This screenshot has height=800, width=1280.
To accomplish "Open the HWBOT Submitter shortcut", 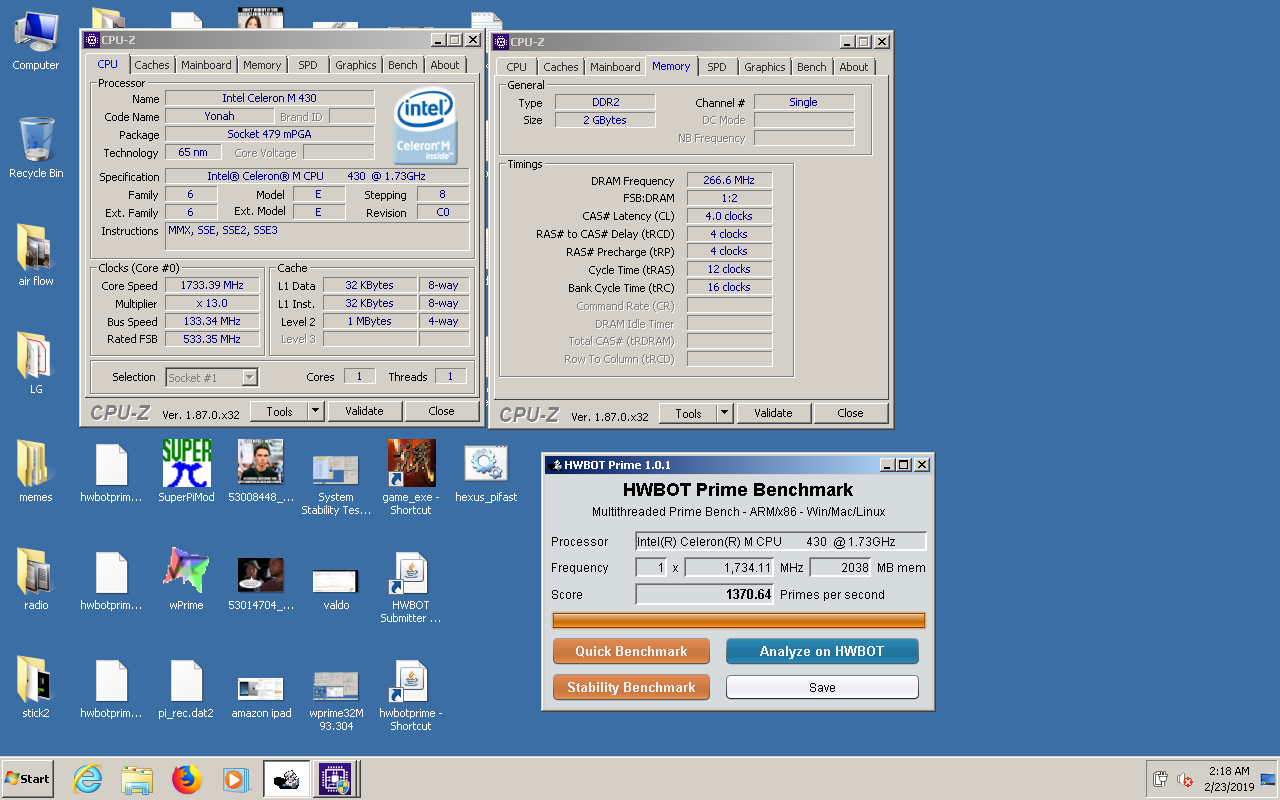I will (x=411, y=586).
